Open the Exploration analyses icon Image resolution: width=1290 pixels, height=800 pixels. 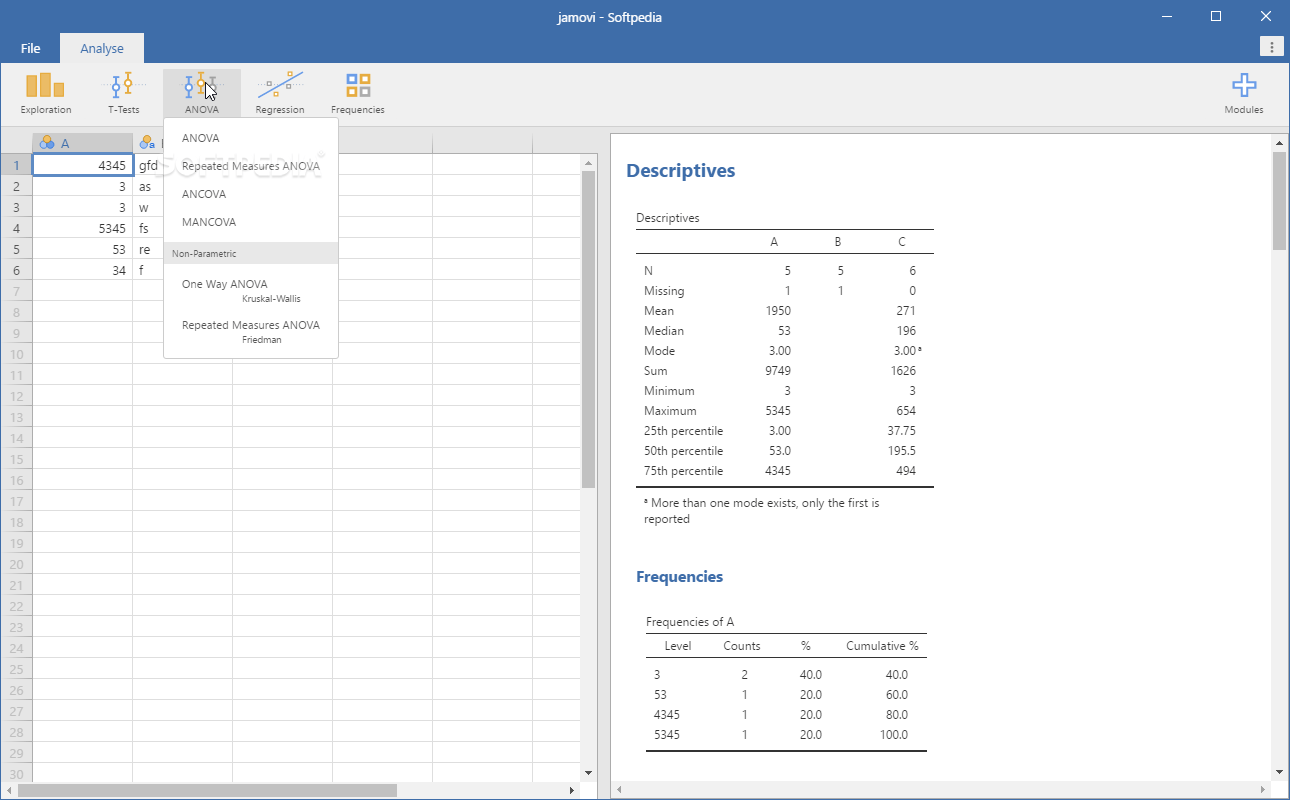click(x=46, y=93)
